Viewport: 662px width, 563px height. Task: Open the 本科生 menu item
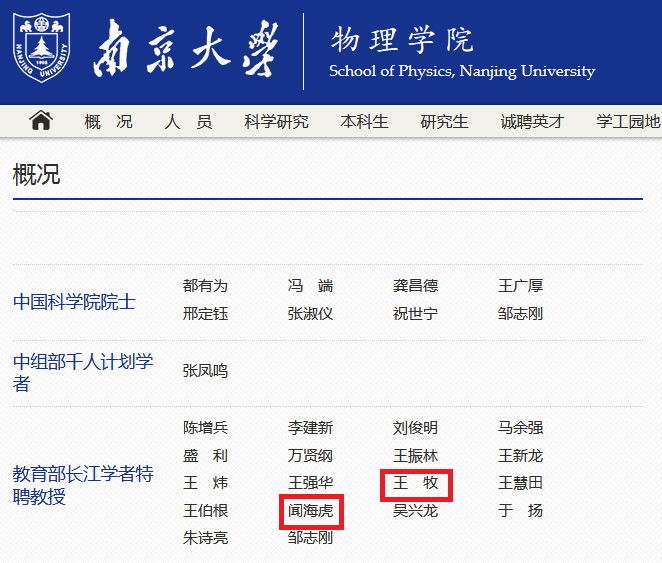coord(364,122)
